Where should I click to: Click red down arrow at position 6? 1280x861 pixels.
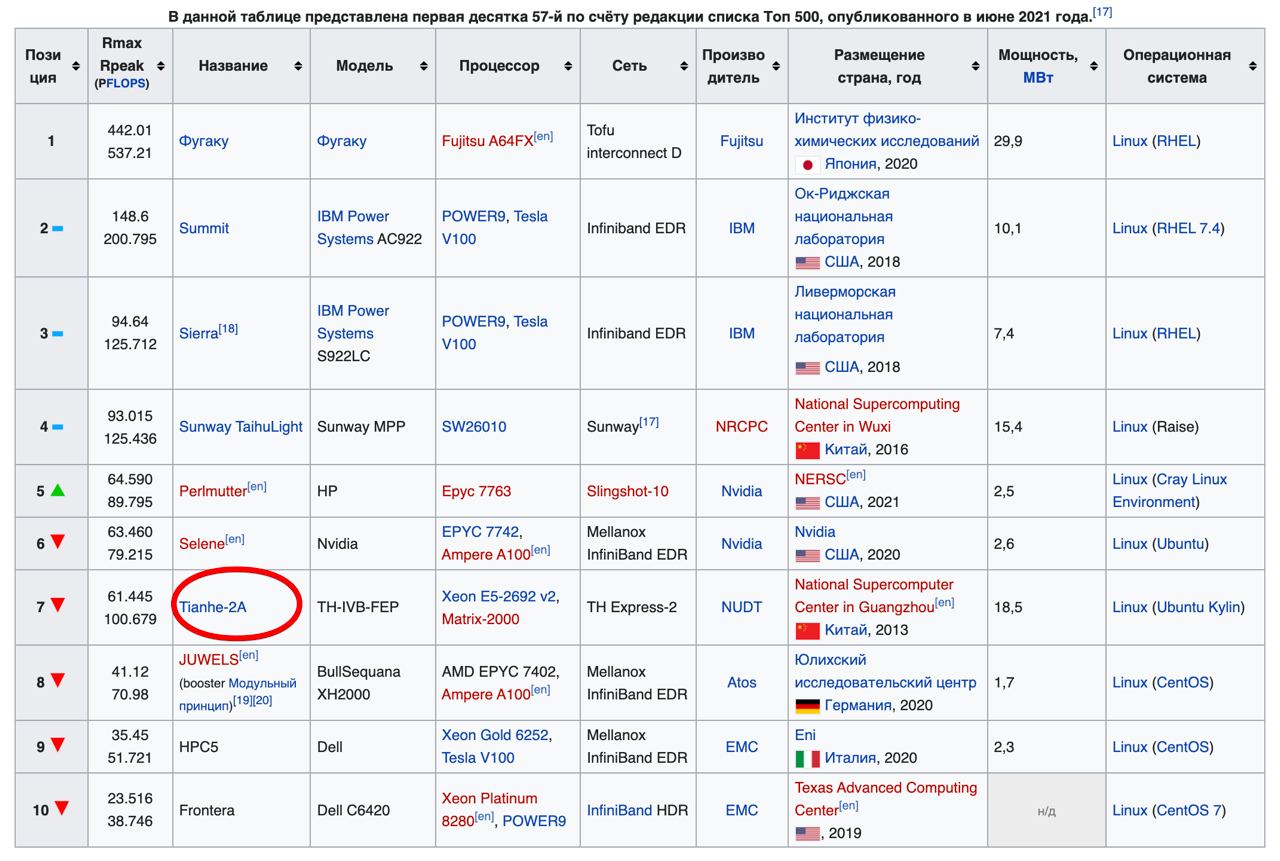click(58, 542)
